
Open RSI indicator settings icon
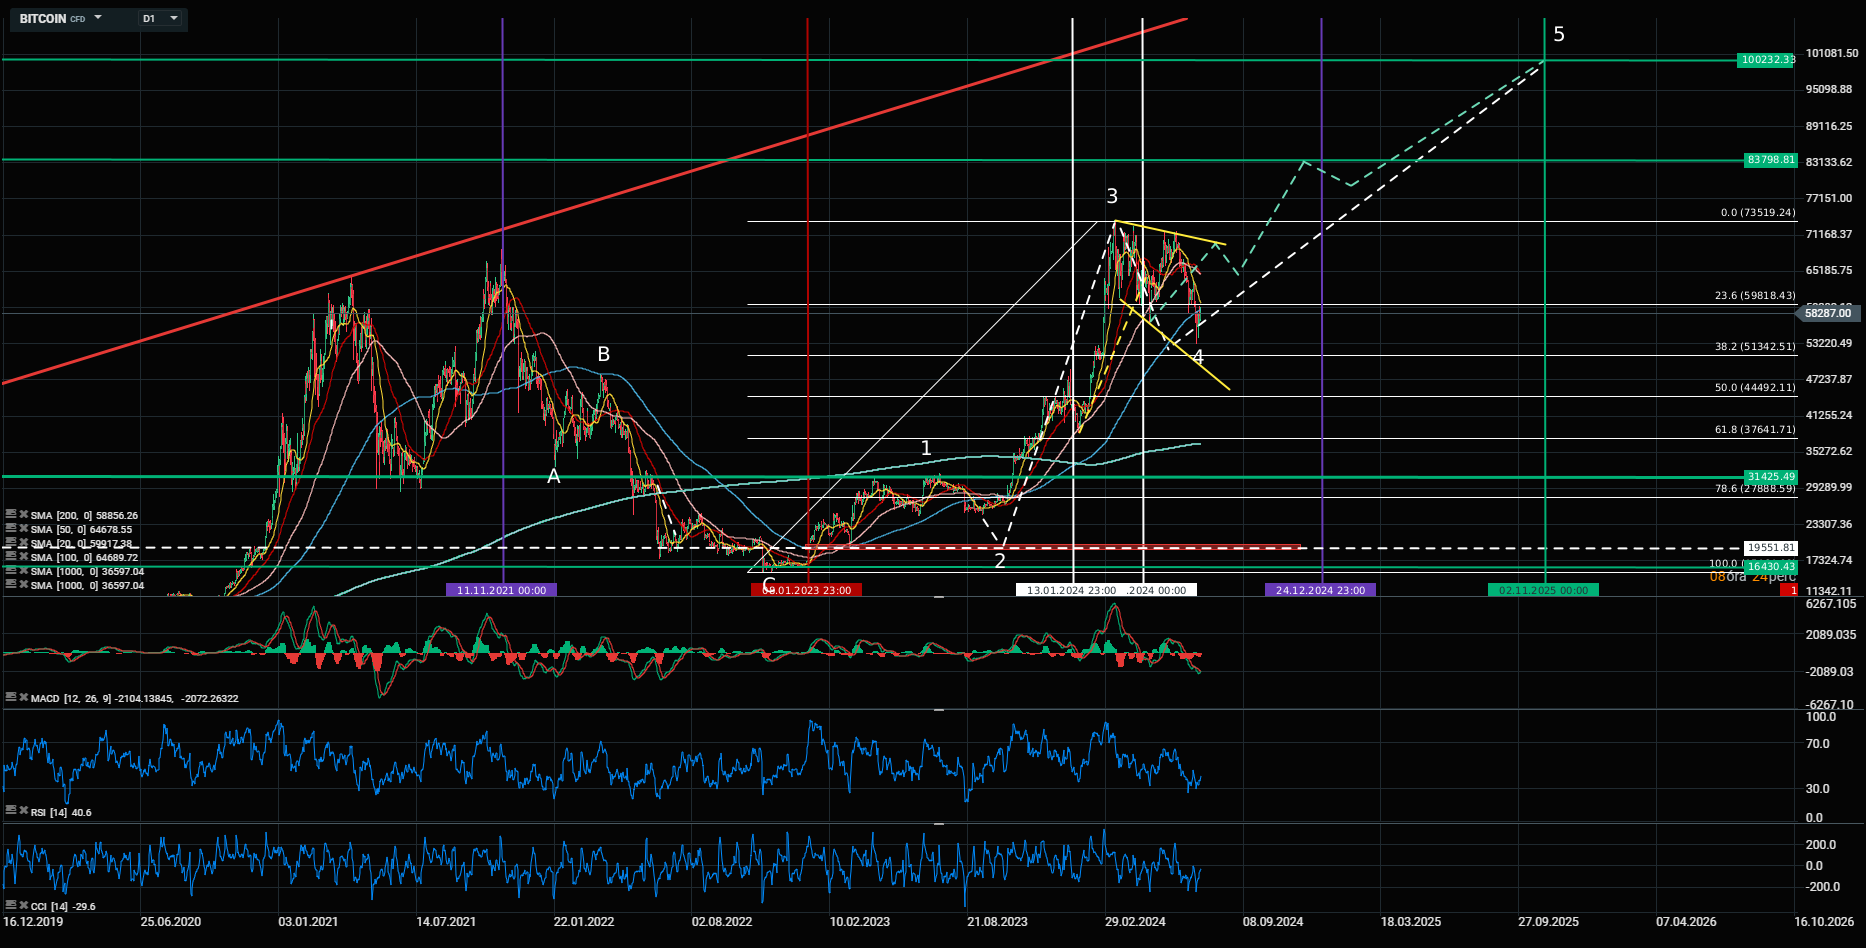coord(11,812)
